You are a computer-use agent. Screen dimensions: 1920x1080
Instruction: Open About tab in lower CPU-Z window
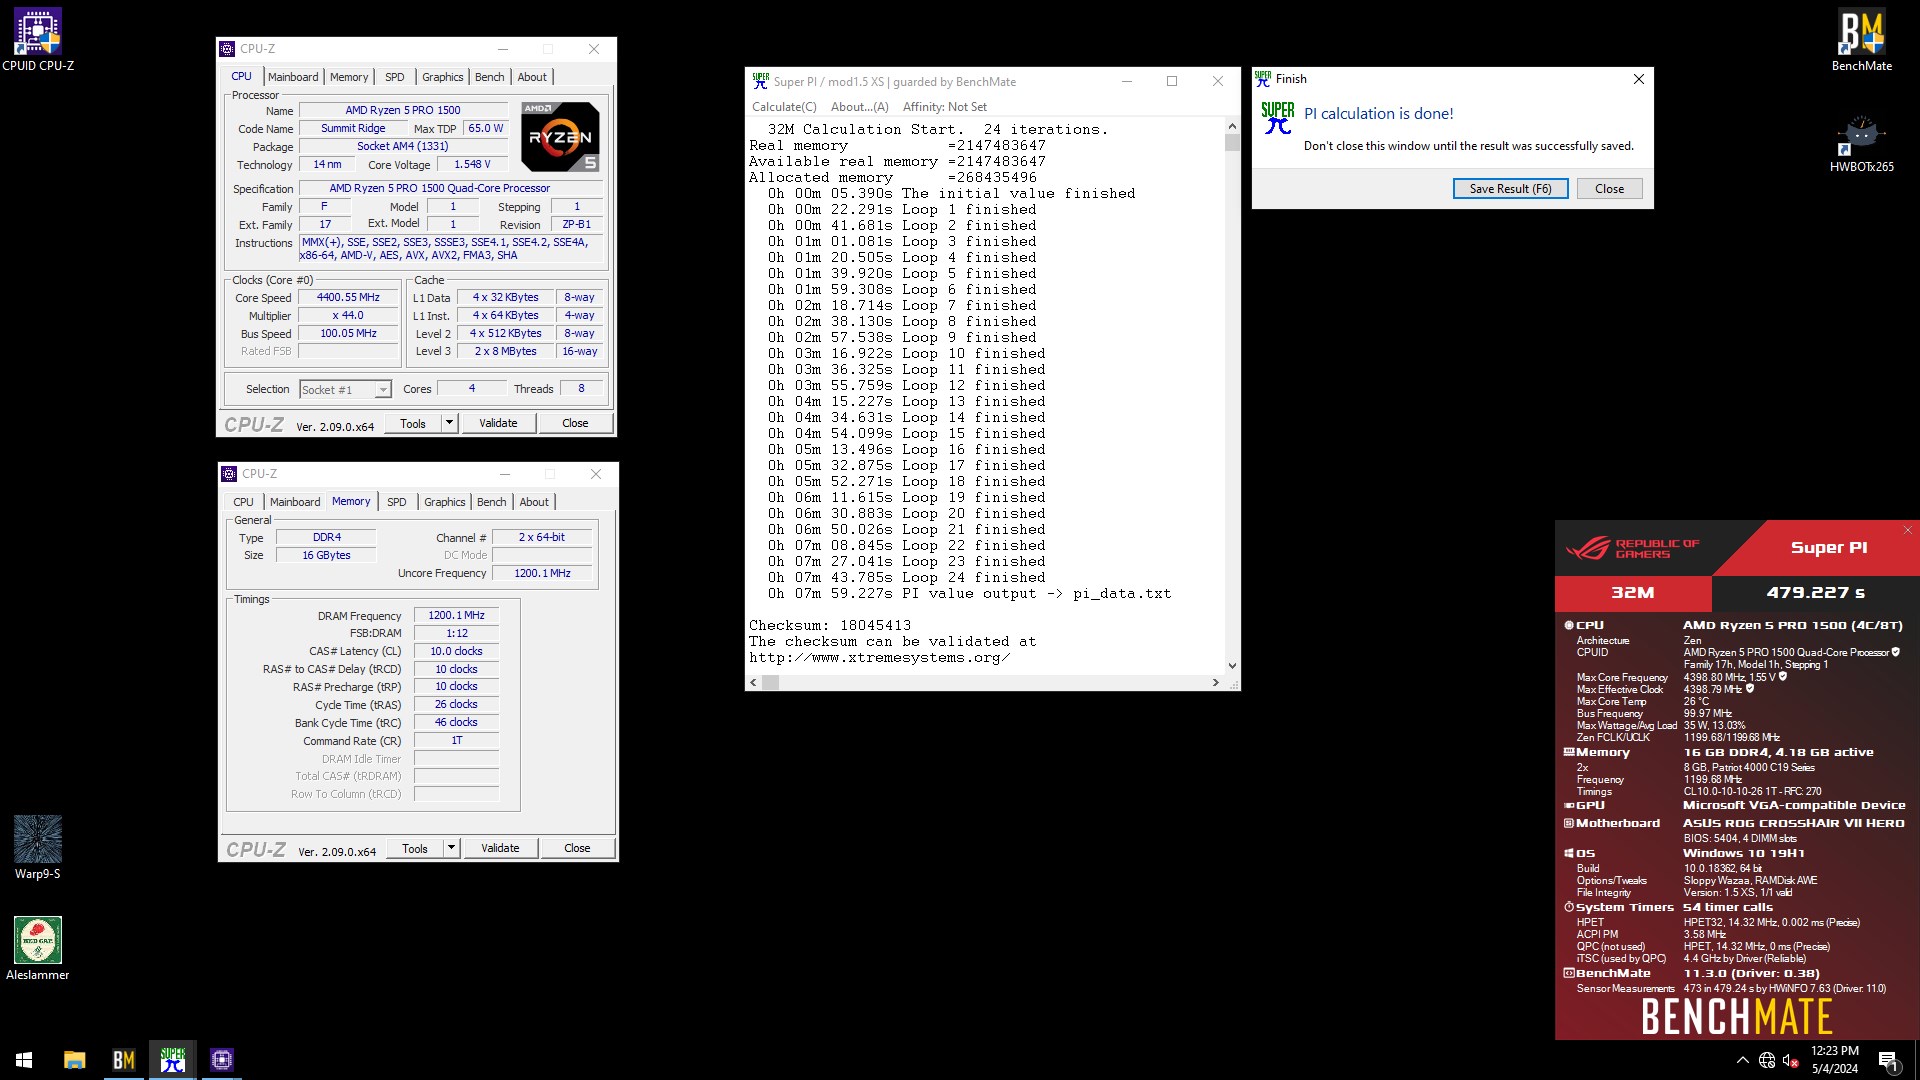point(534,502)
